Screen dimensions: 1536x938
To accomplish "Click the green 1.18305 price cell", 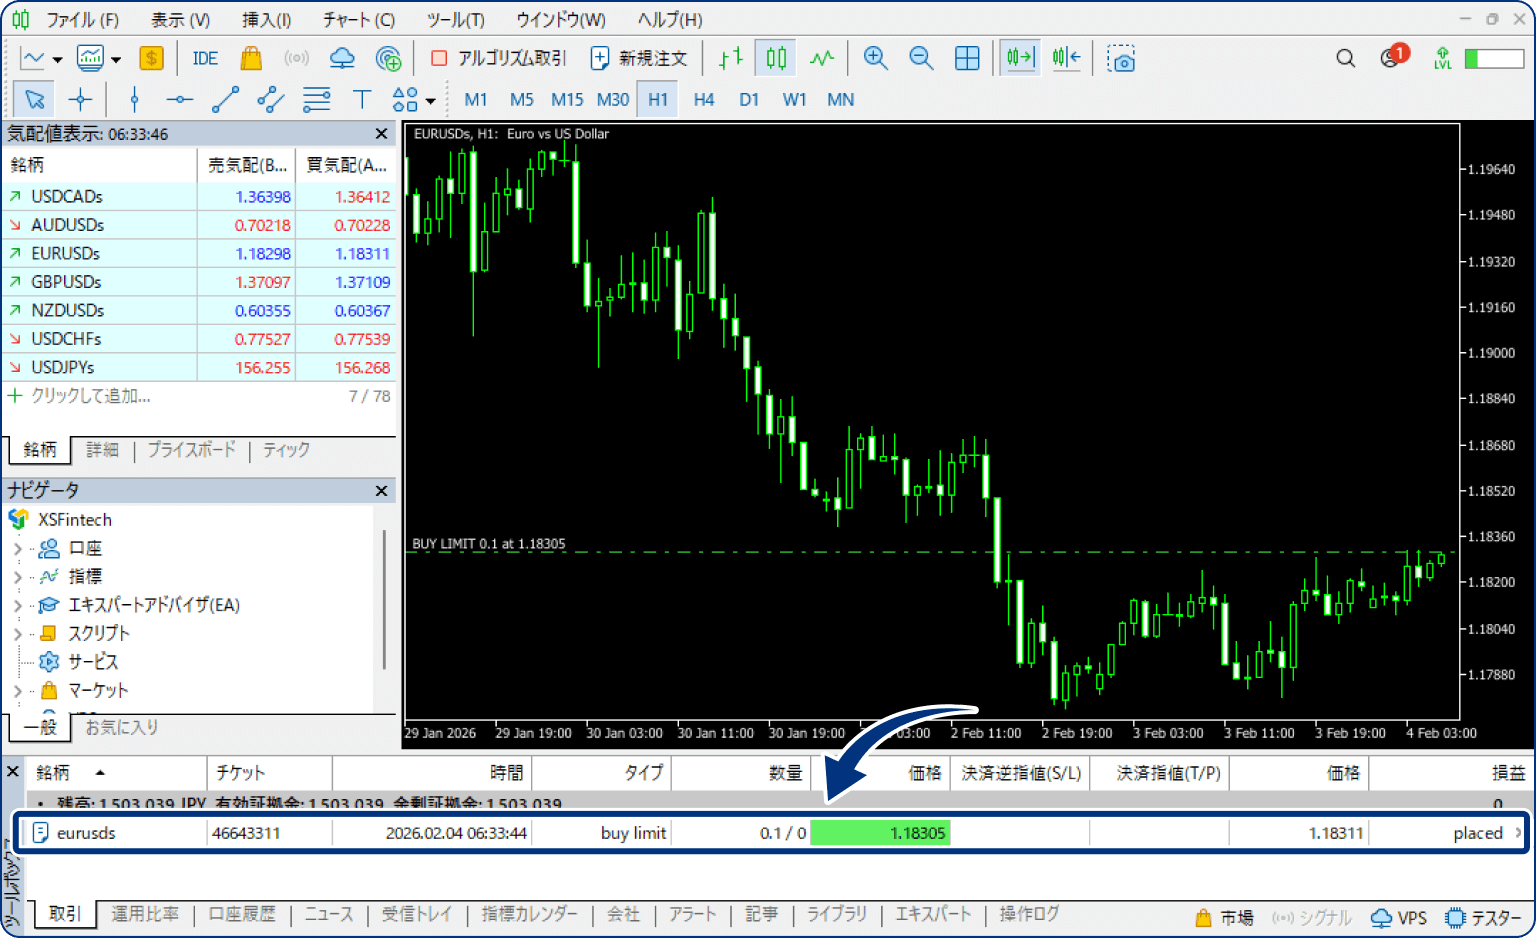I will click(879, 833).
